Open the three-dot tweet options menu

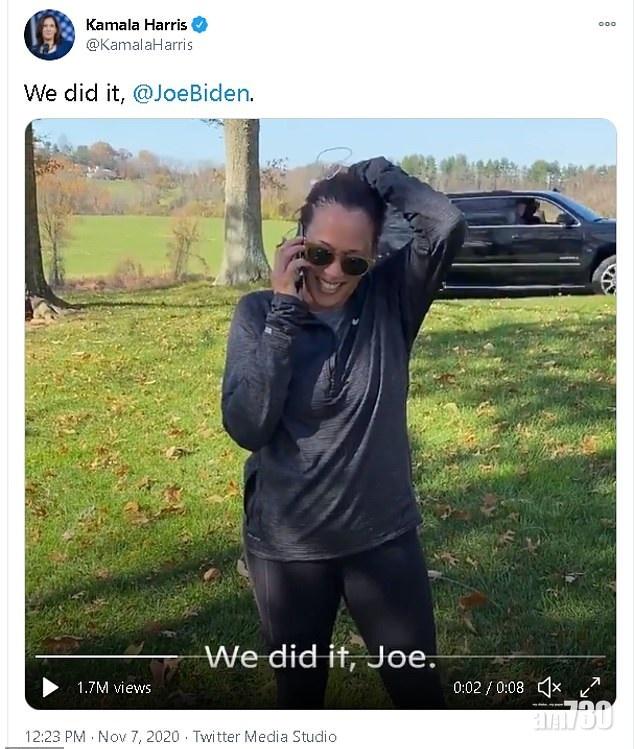pos(607,24)
